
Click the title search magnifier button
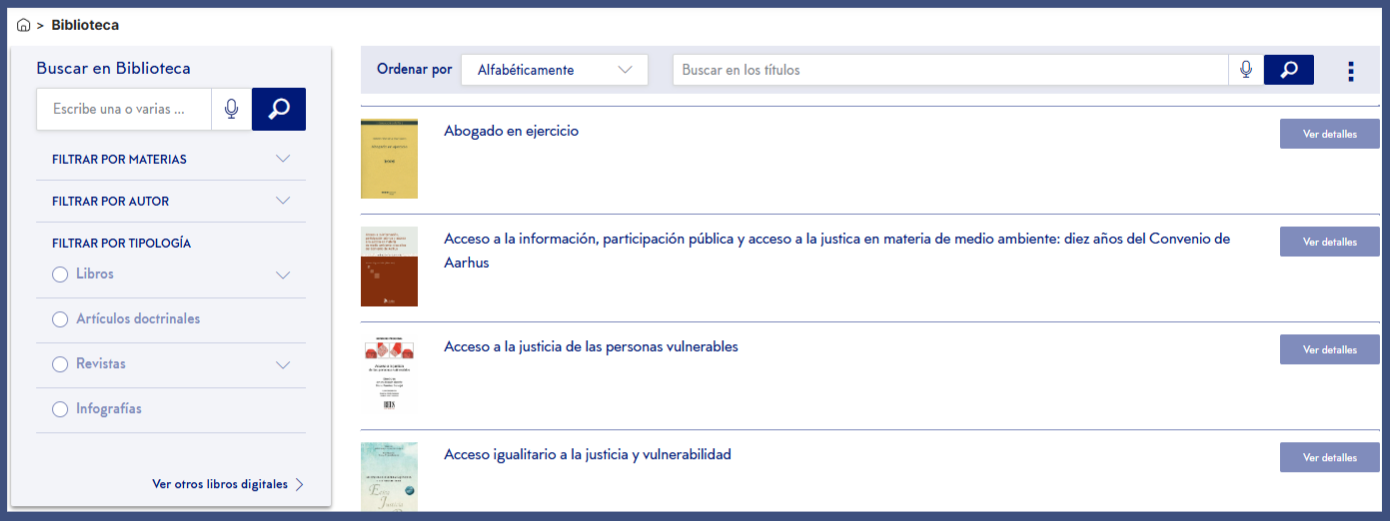[x=1289, y=70]
